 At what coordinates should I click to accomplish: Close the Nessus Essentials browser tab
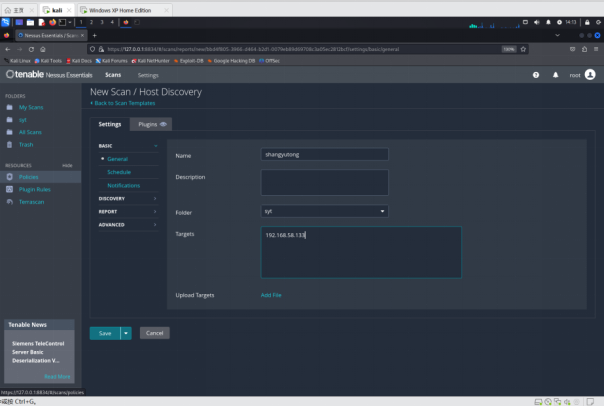tap(82, 36)
